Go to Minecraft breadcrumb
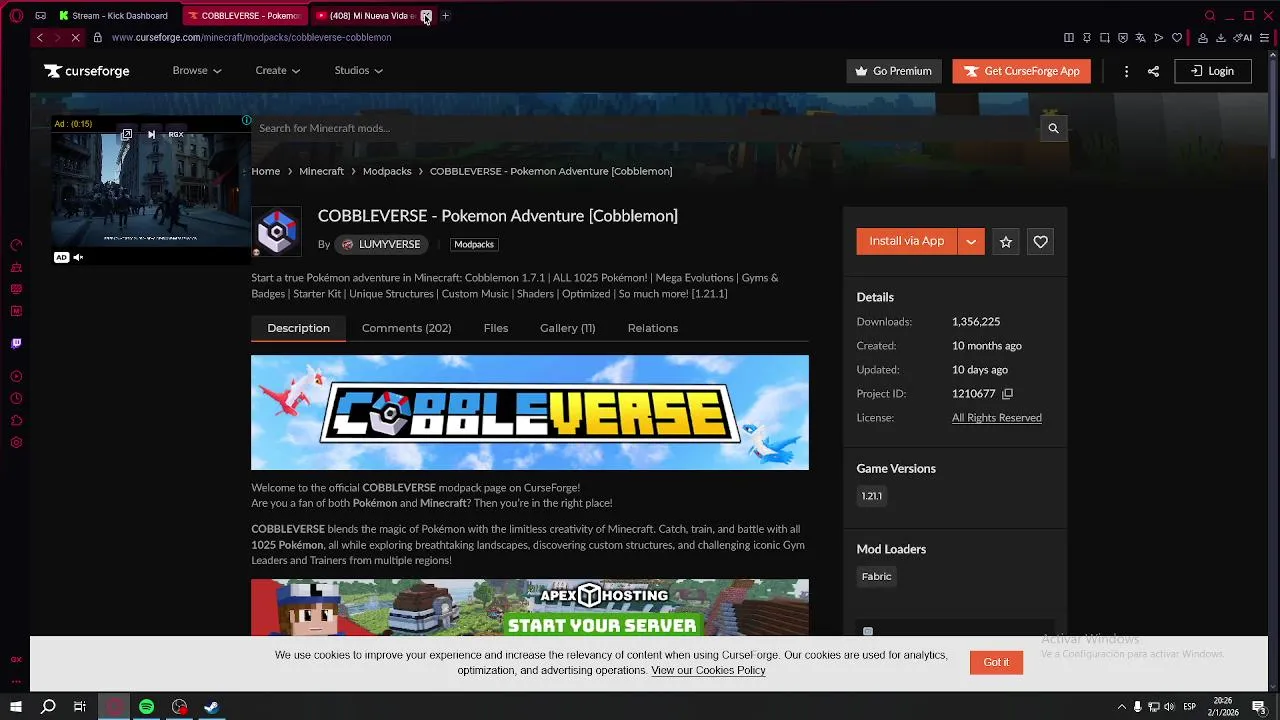The width and height of the screenshot is (1280, 720). pyautogui.click(x=322, y=171)
